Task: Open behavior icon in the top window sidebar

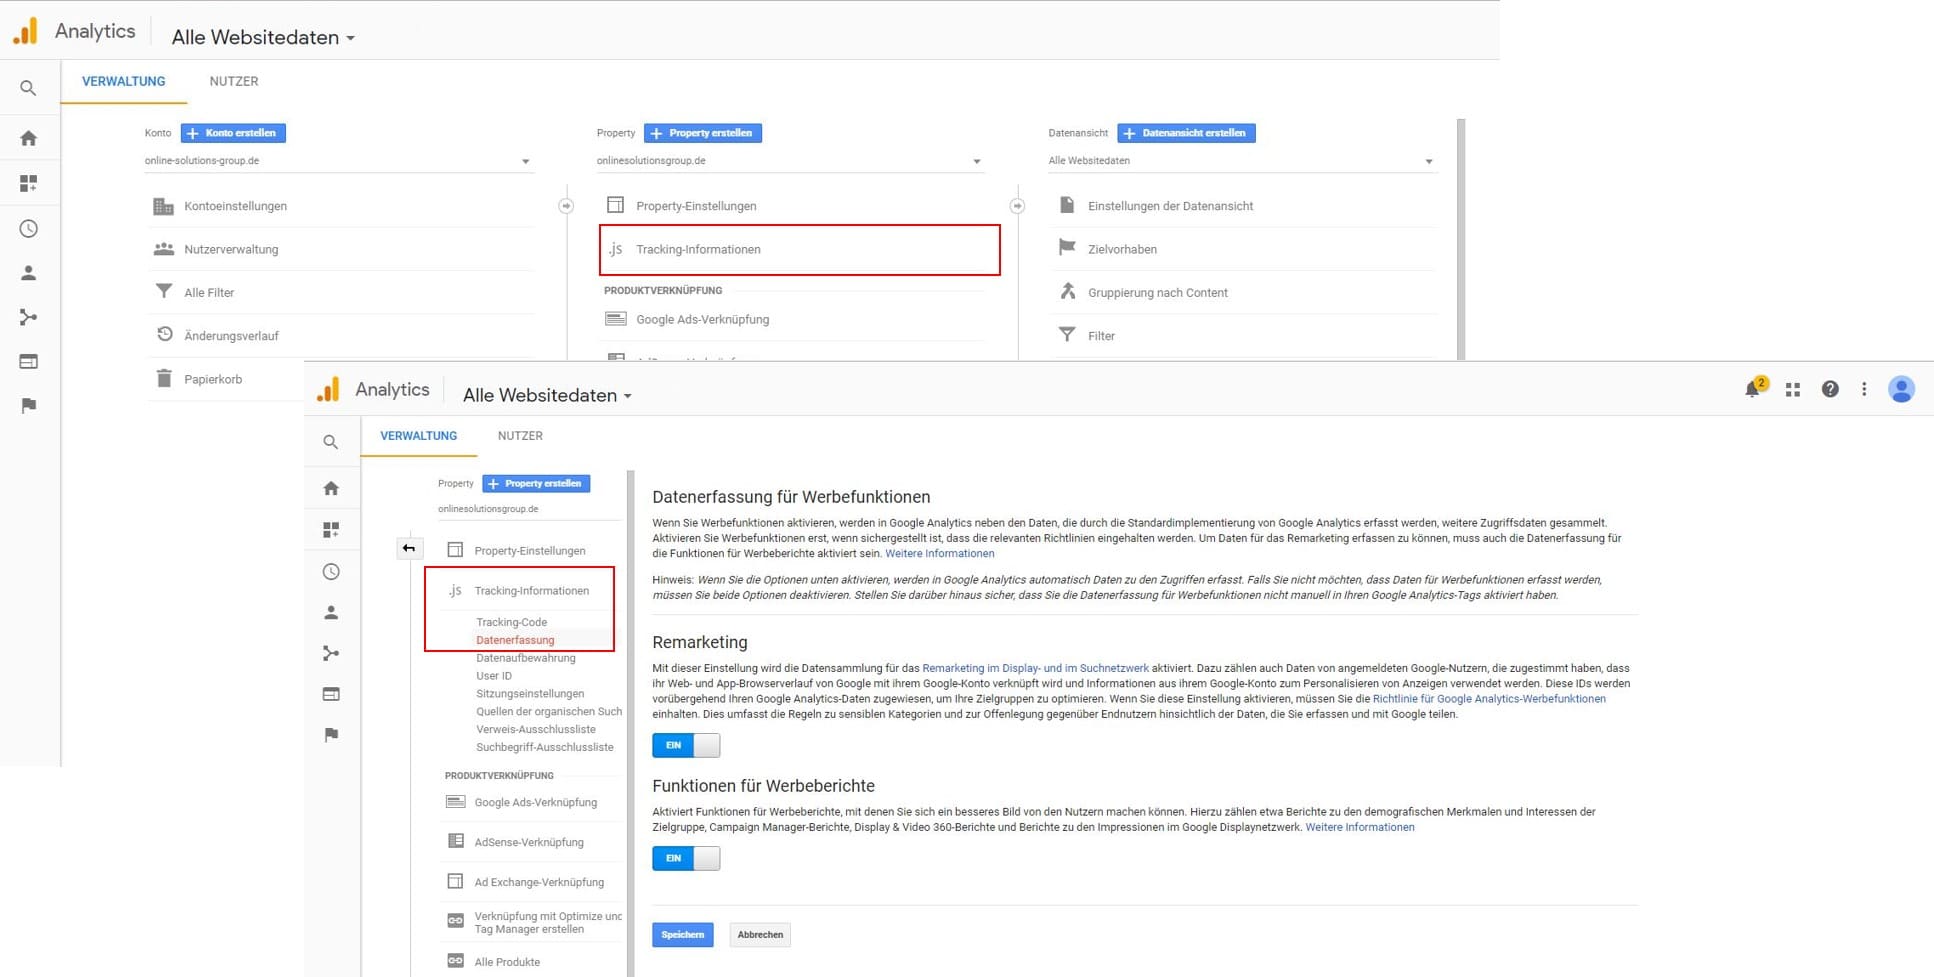Action: [x=28, y=361]
